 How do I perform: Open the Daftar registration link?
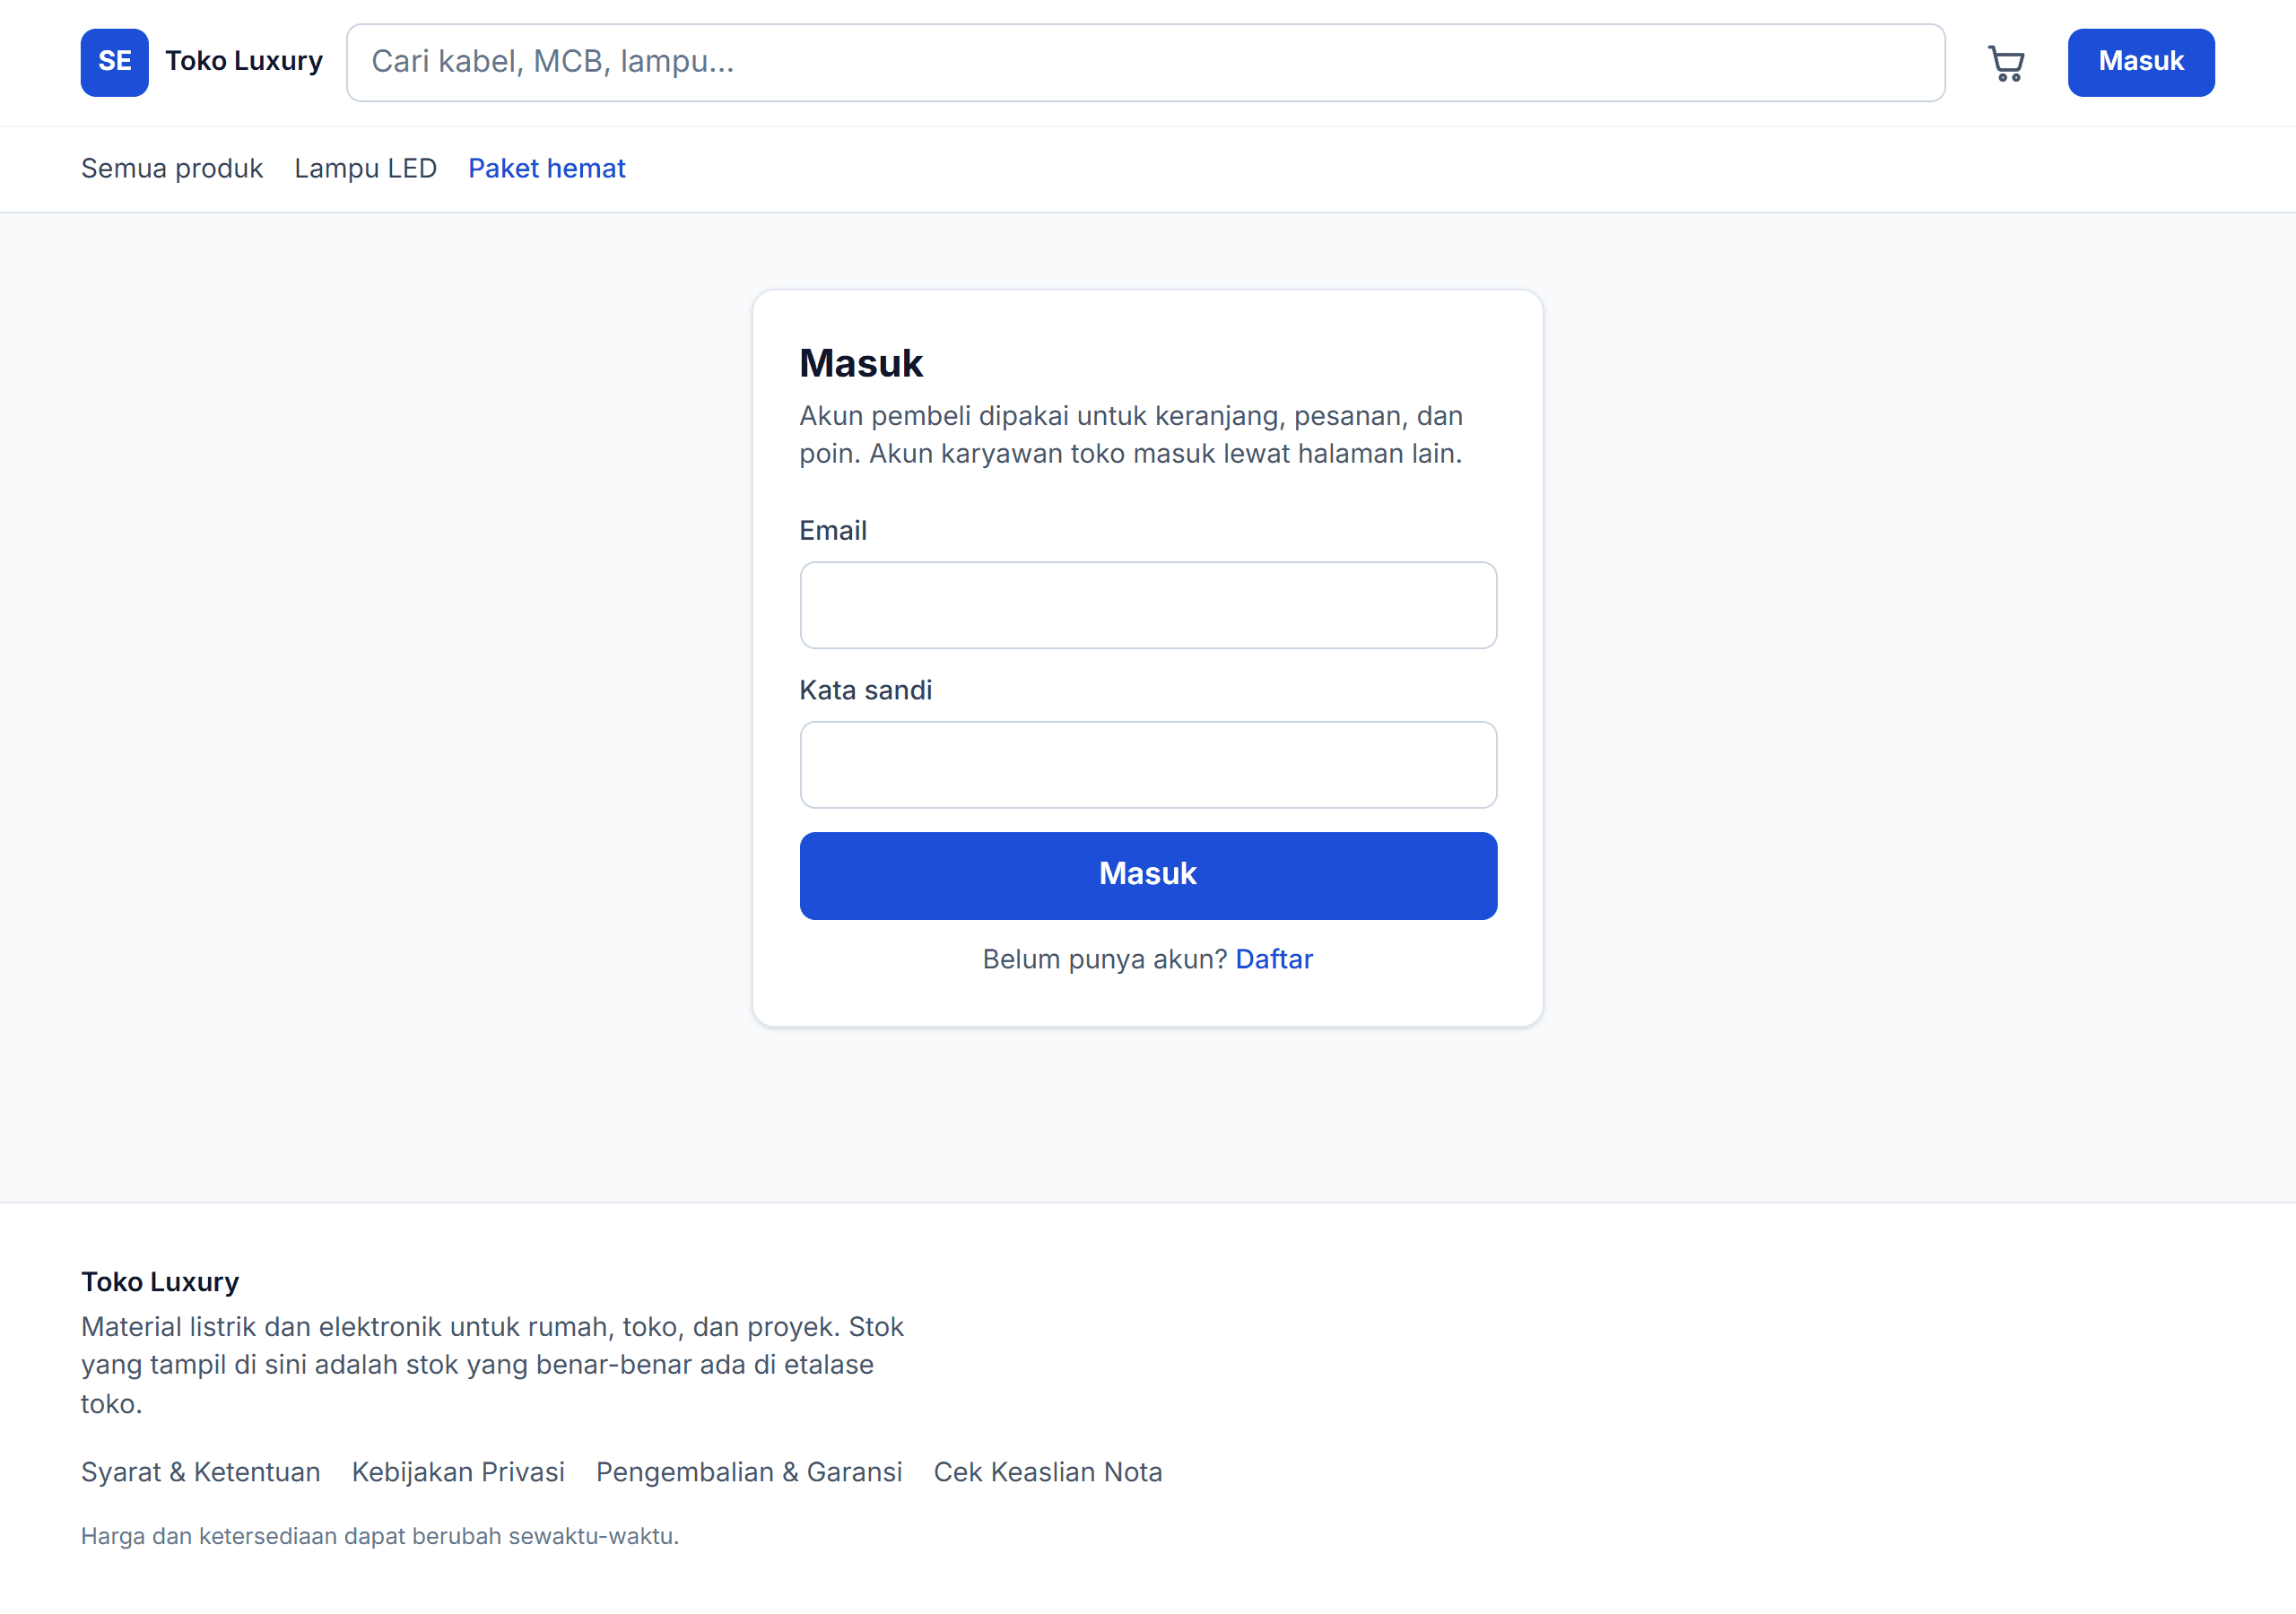(1274, 958)
